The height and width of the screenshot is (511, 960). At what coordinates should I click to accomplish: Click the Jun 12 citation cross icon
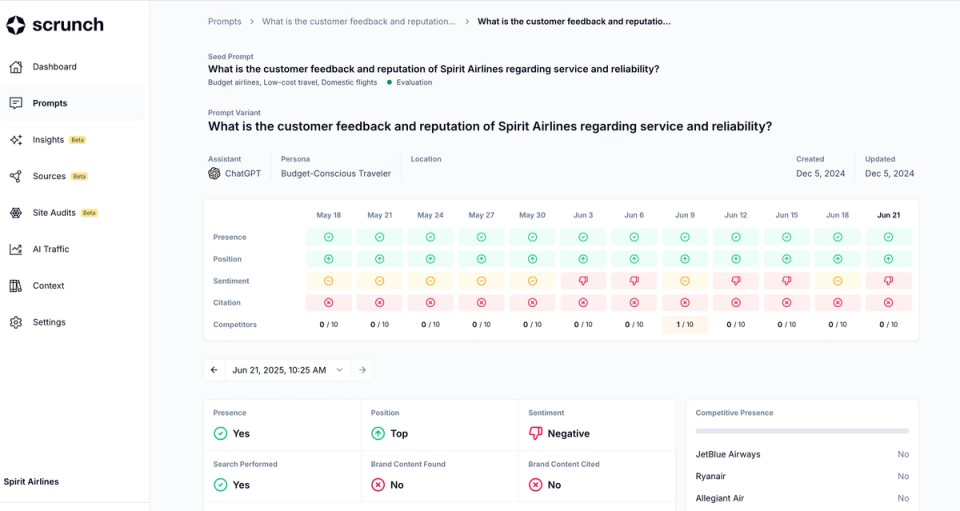click(x=736, y=303)
